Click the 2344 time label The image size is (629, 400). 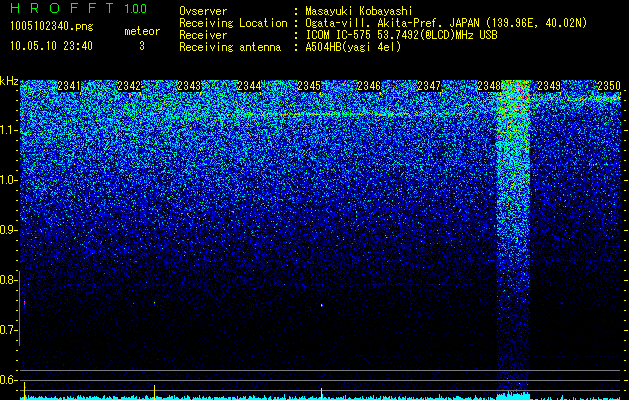pos(249,86)
